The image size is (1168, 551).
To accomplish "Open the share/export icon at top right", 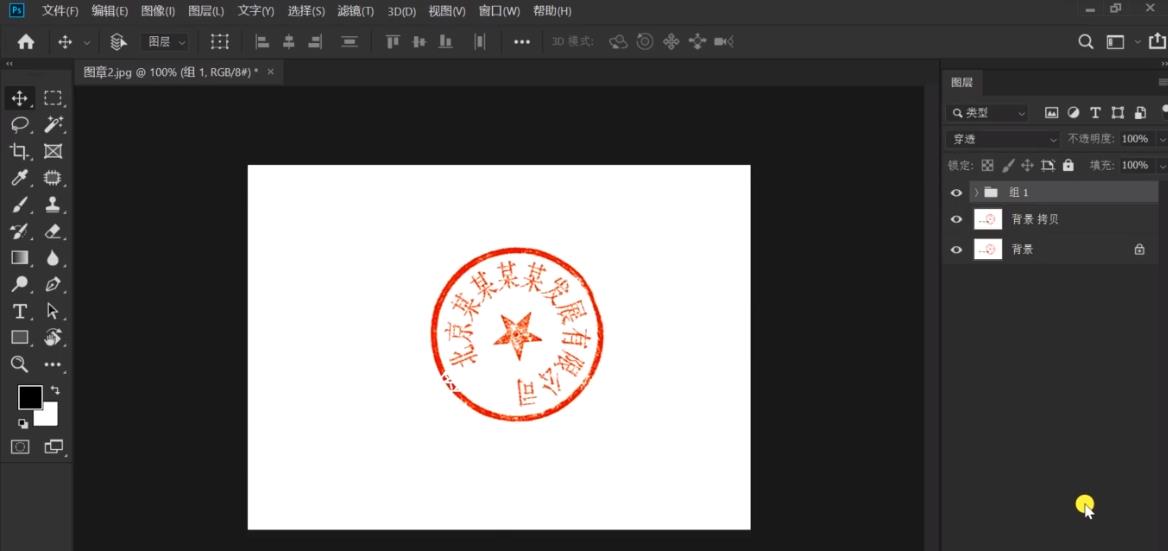I will click(x=1158, y=42).
